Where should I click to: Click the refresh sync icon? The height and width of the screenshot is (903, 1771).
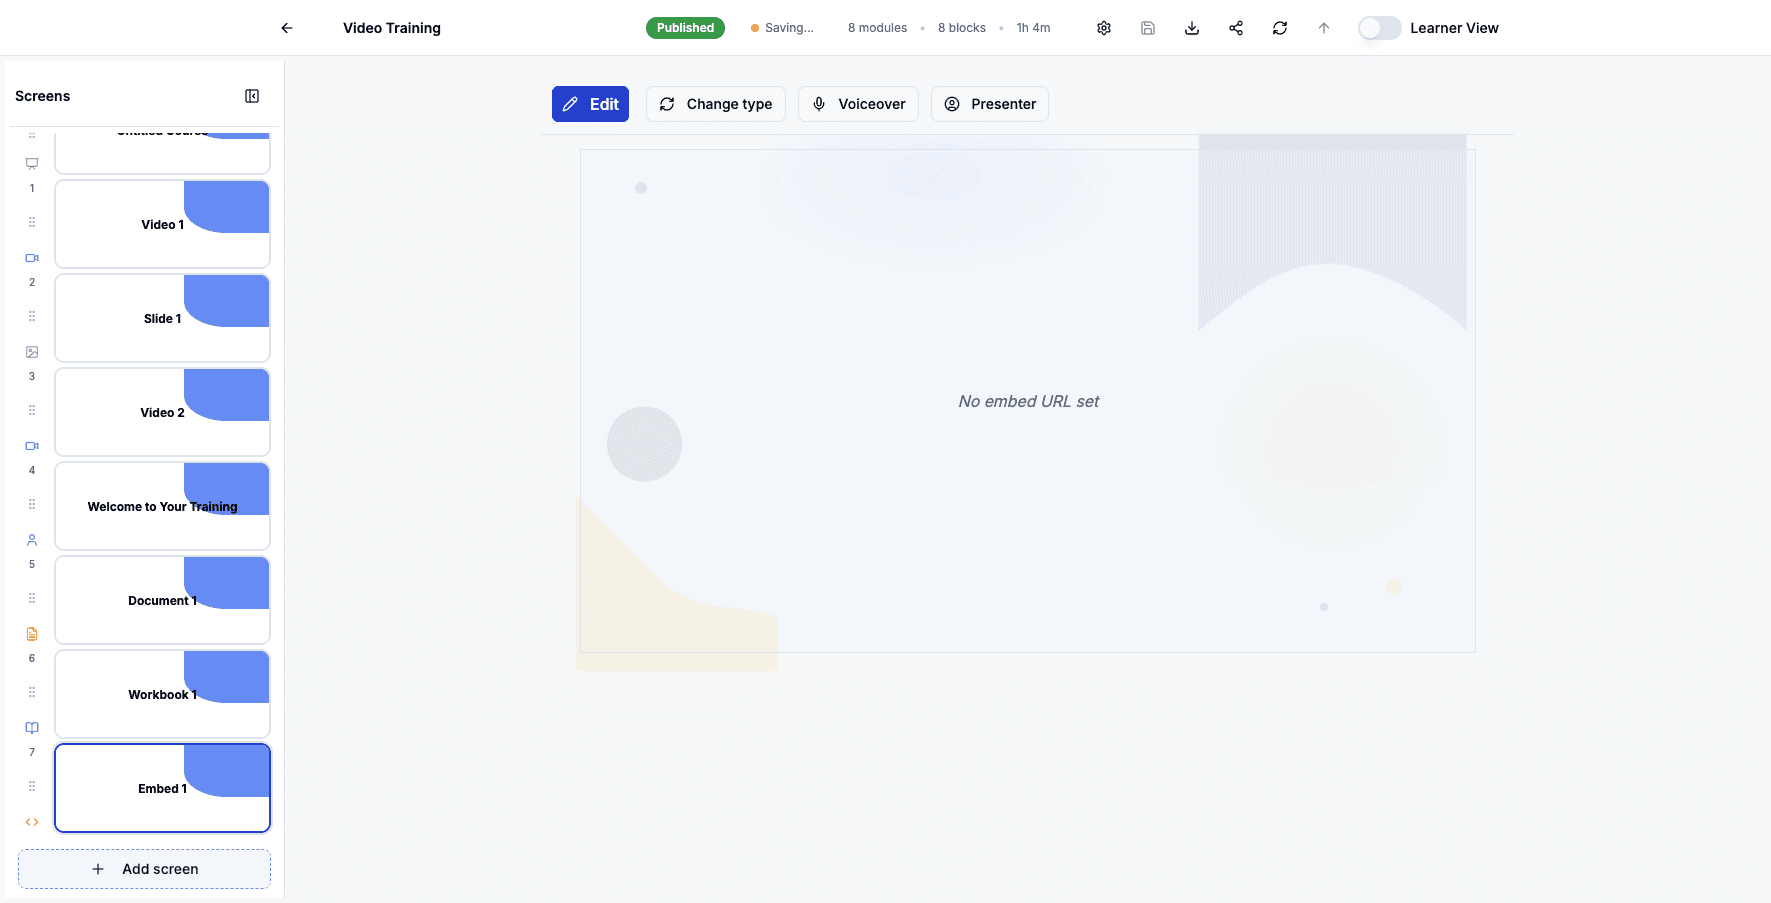[1280, 28]
